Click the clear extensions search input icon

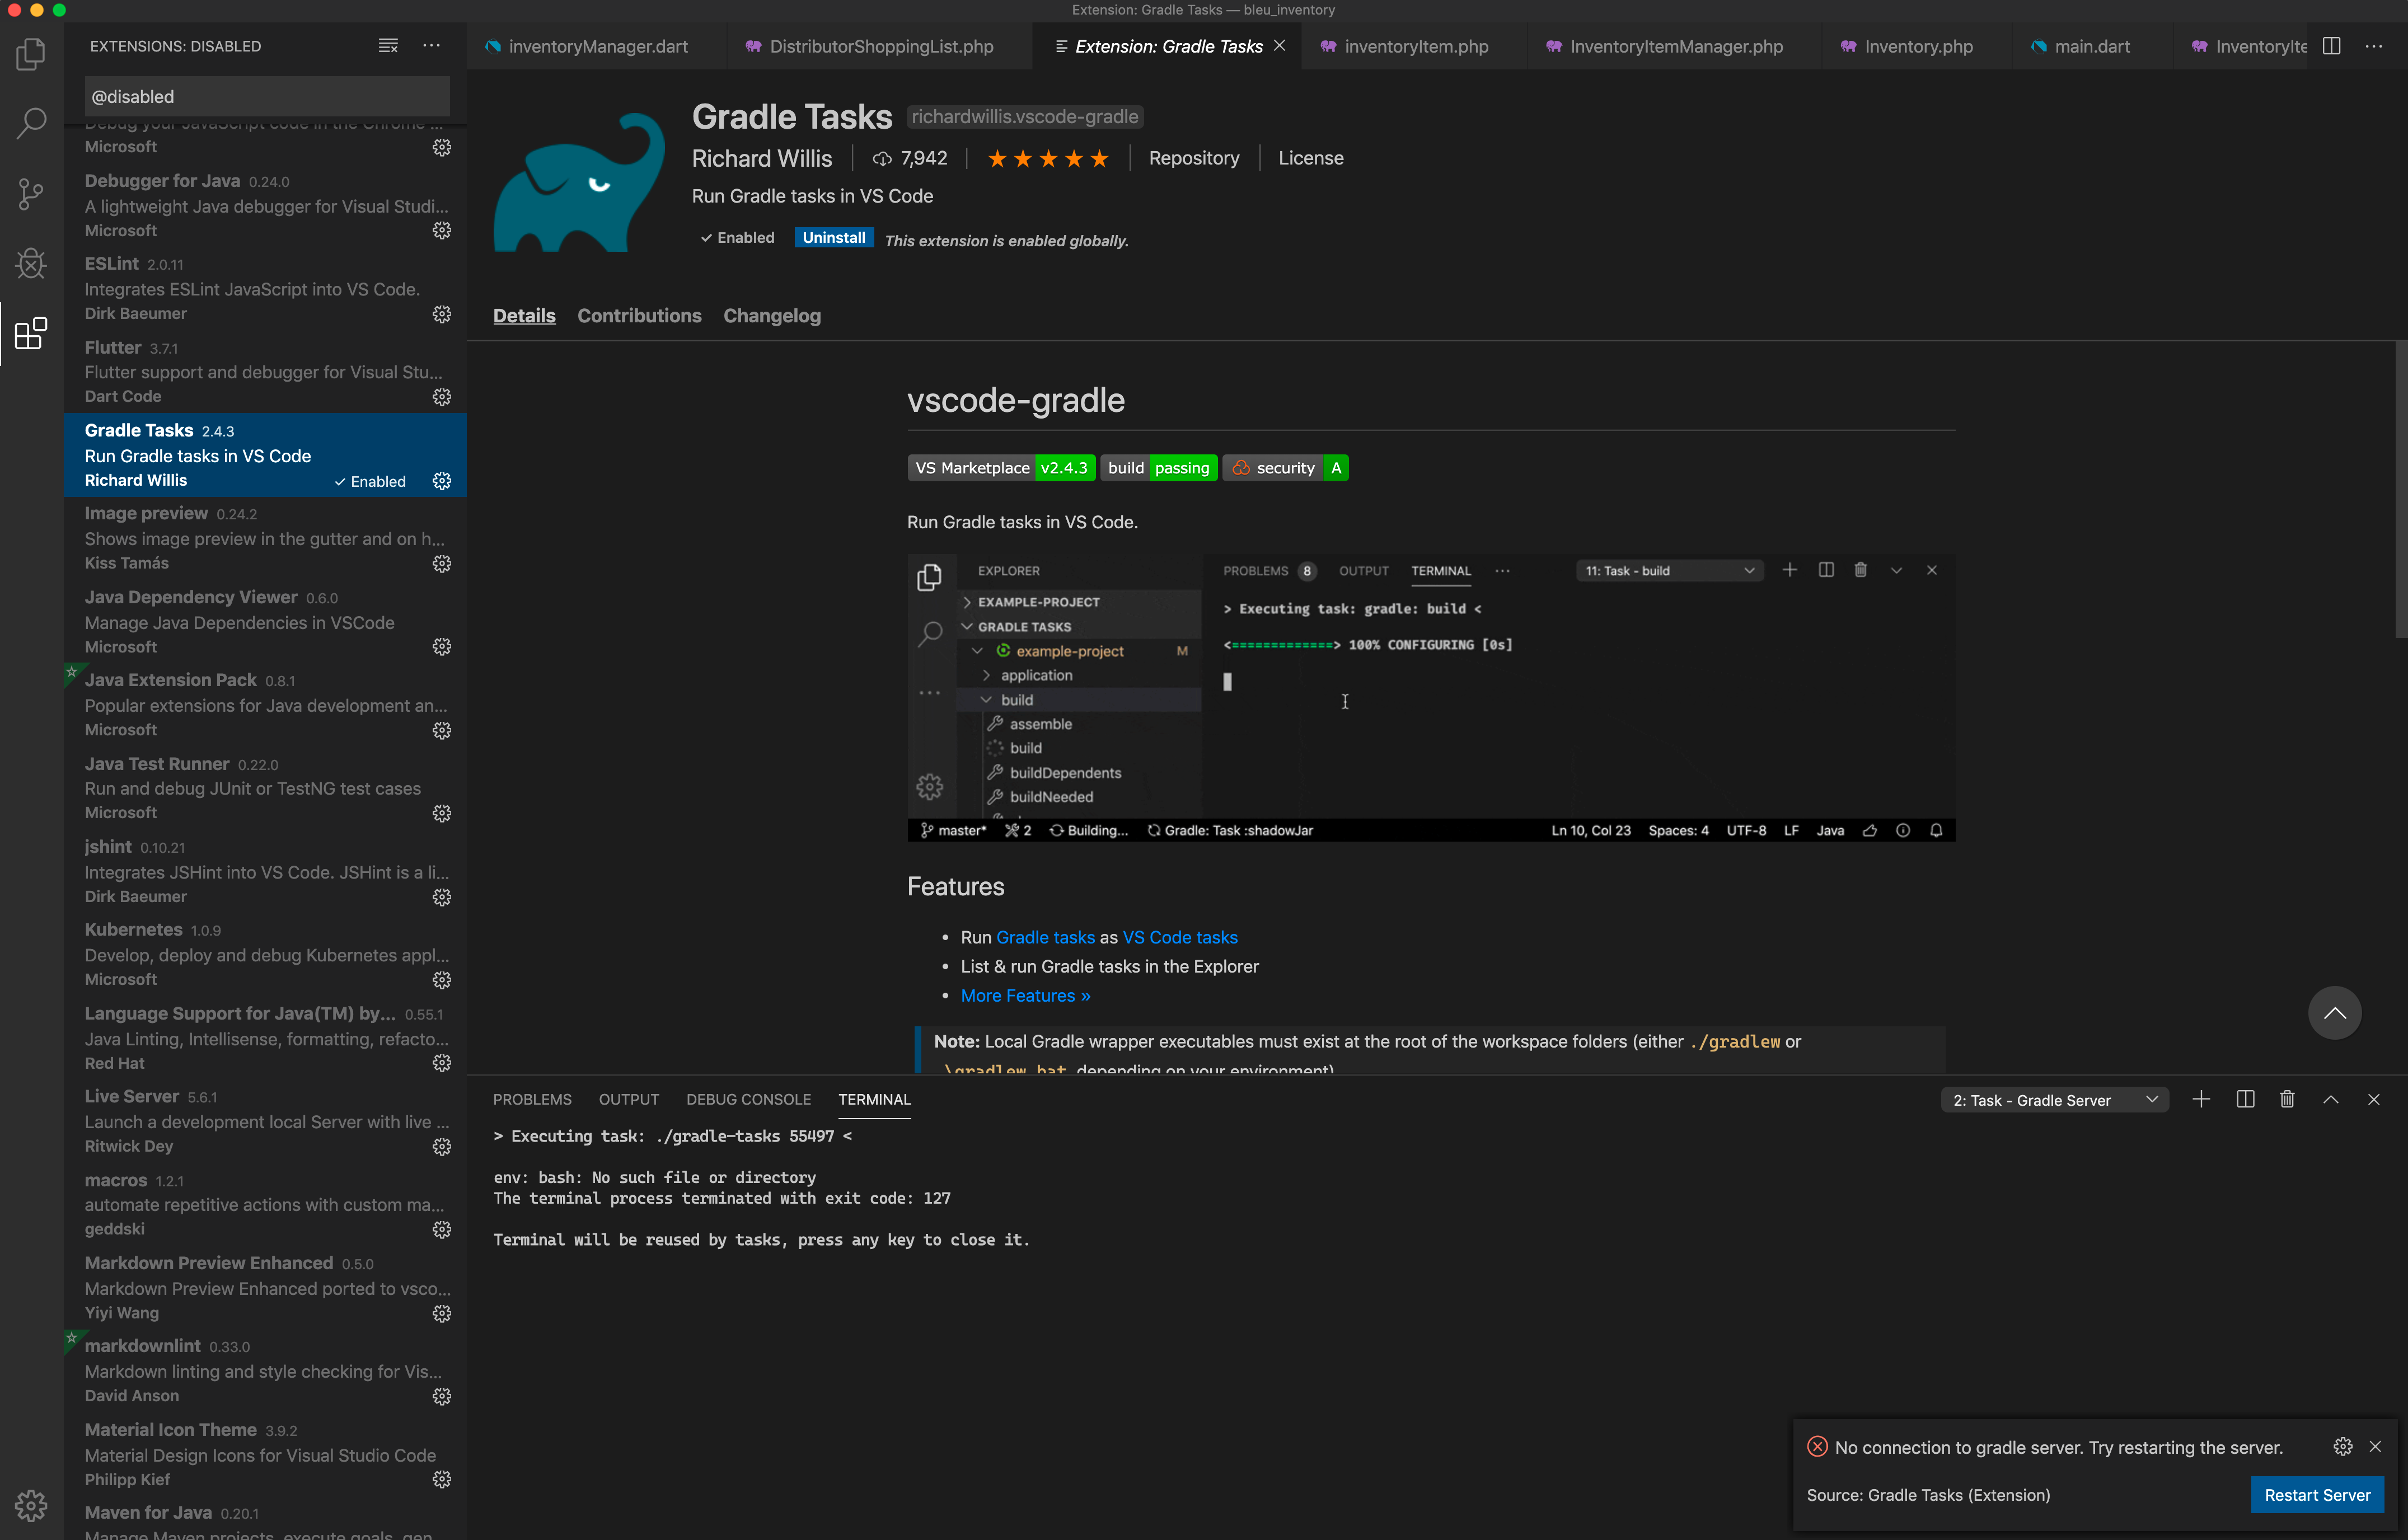388,45
